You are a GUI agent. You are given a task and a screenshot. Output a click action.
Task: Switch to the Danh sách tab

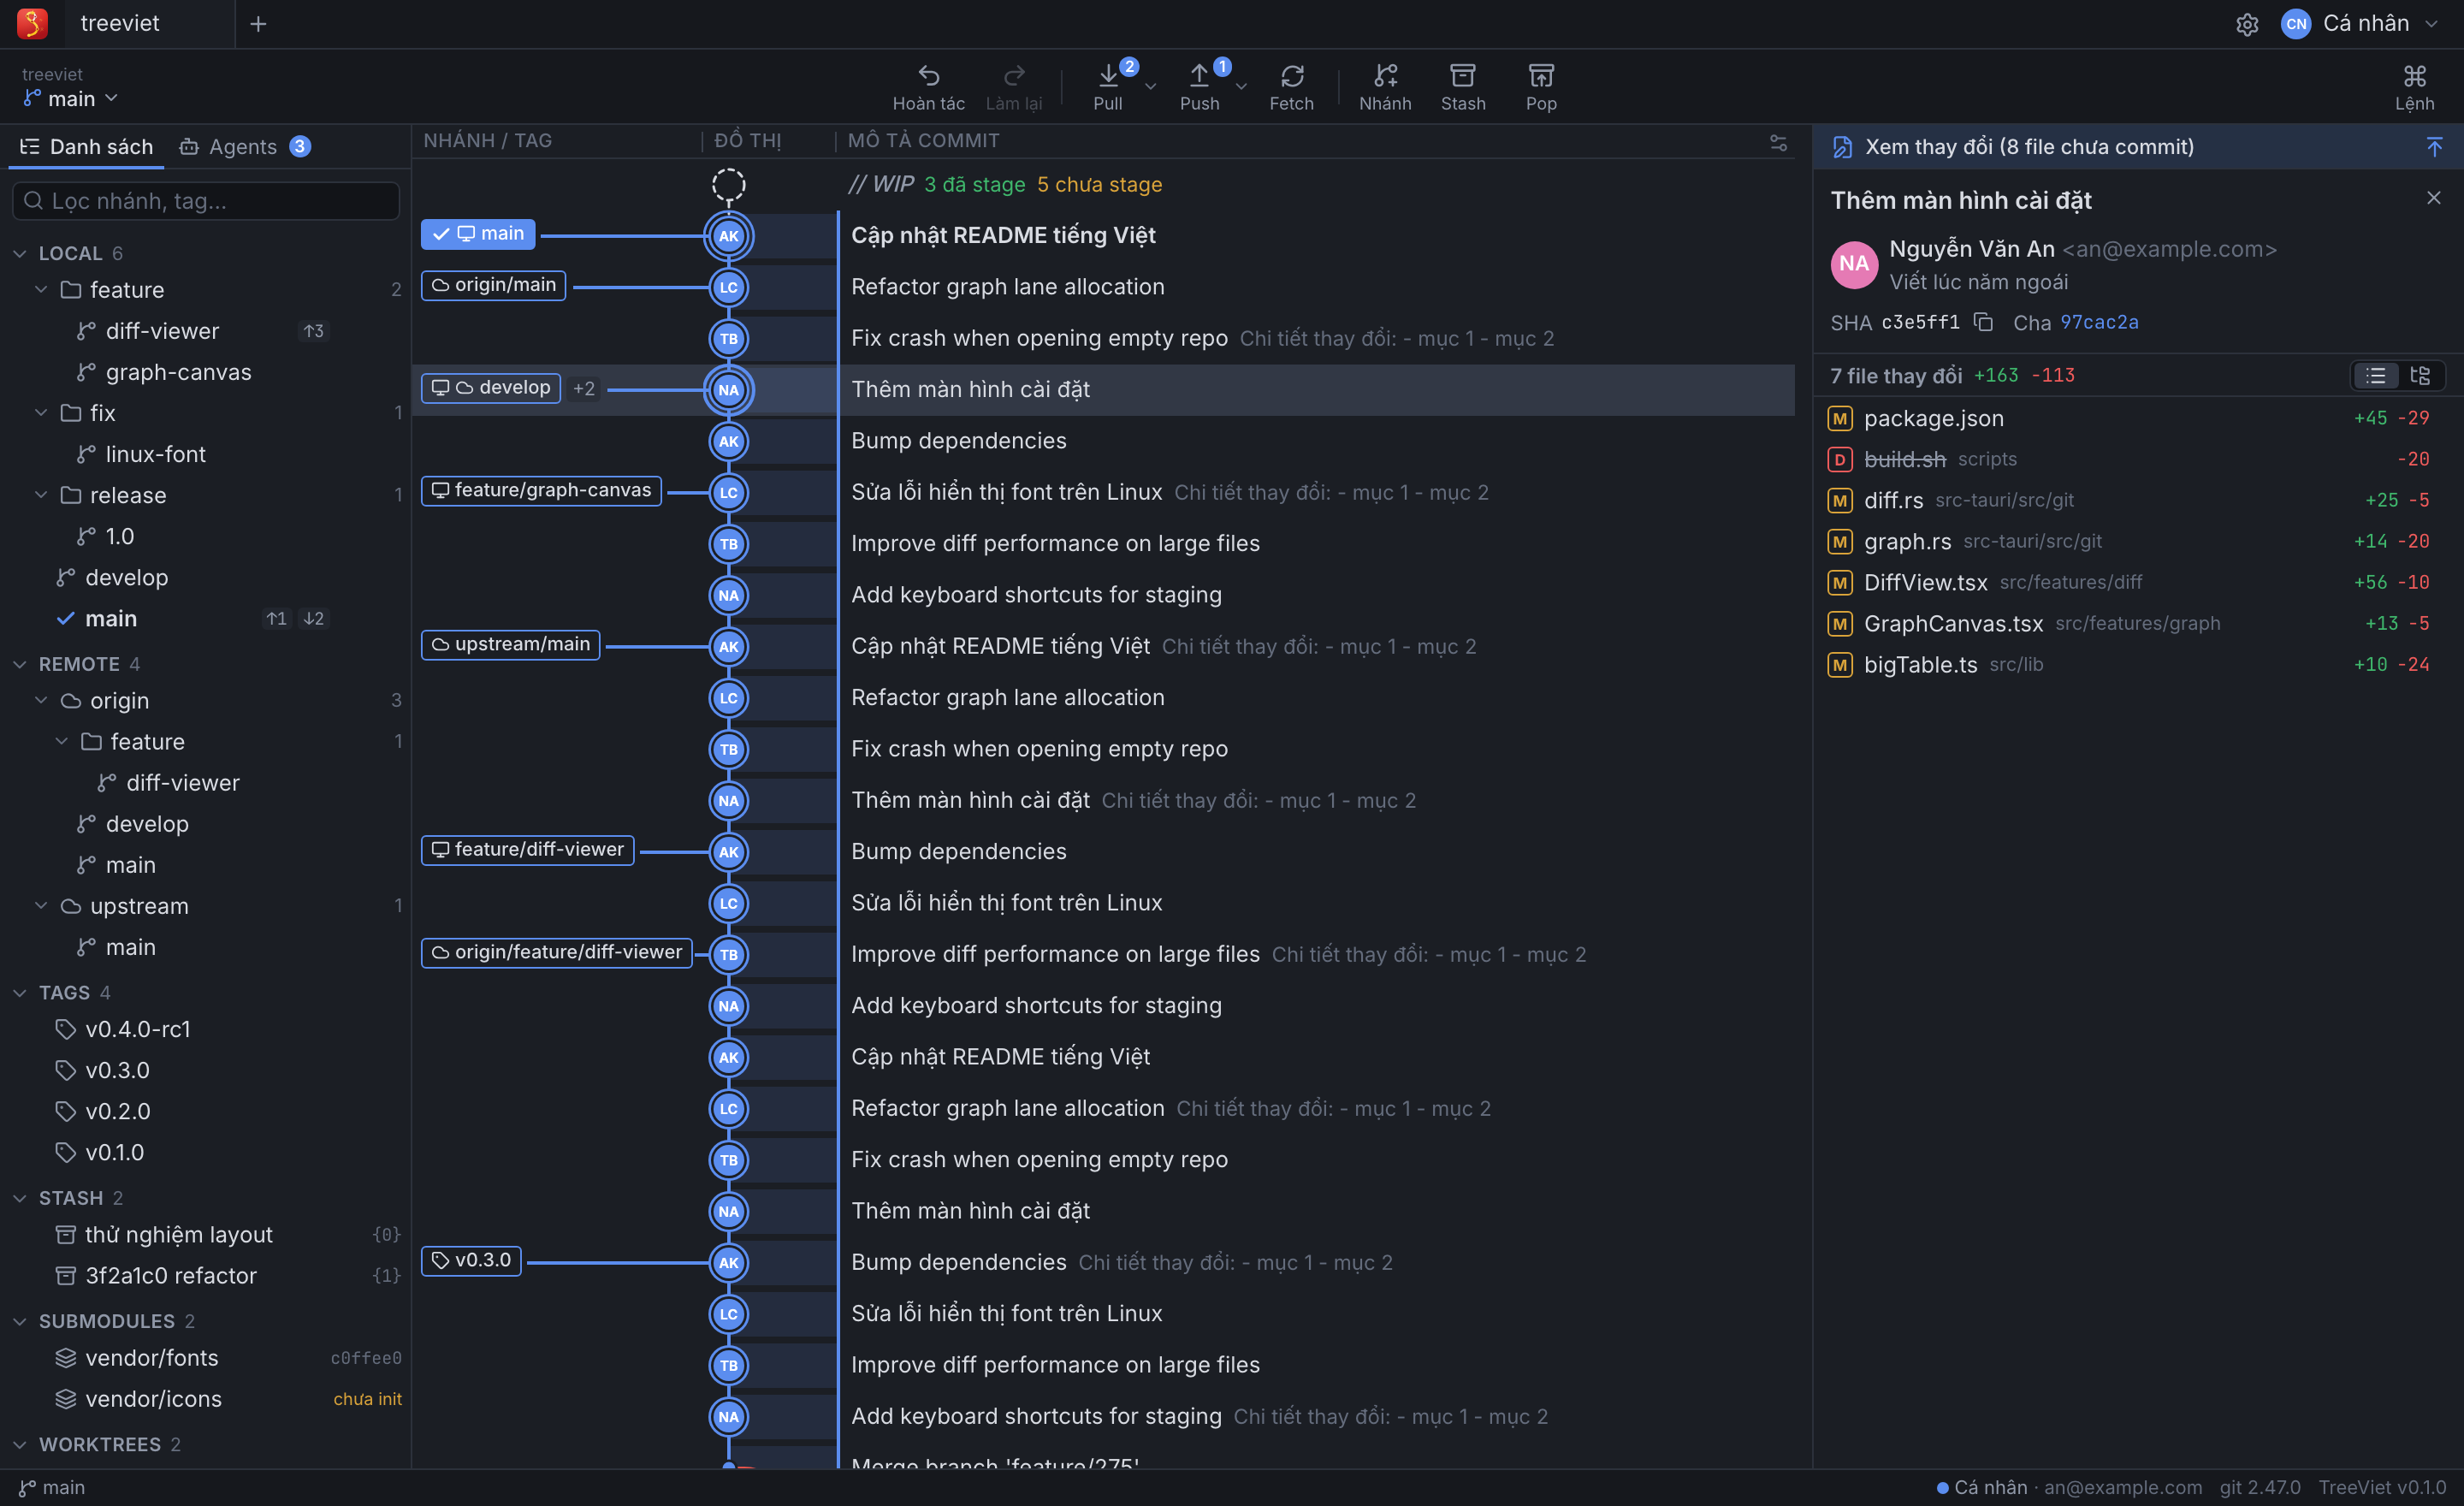86,147
